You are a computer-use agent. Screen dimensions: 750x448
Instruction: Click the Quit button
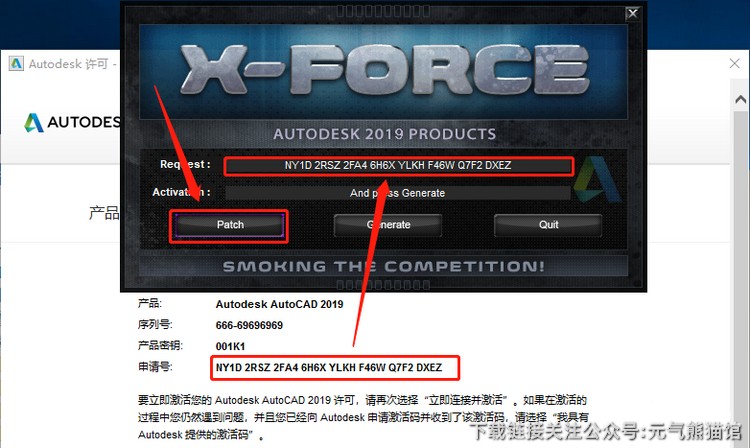coord(548,225)
